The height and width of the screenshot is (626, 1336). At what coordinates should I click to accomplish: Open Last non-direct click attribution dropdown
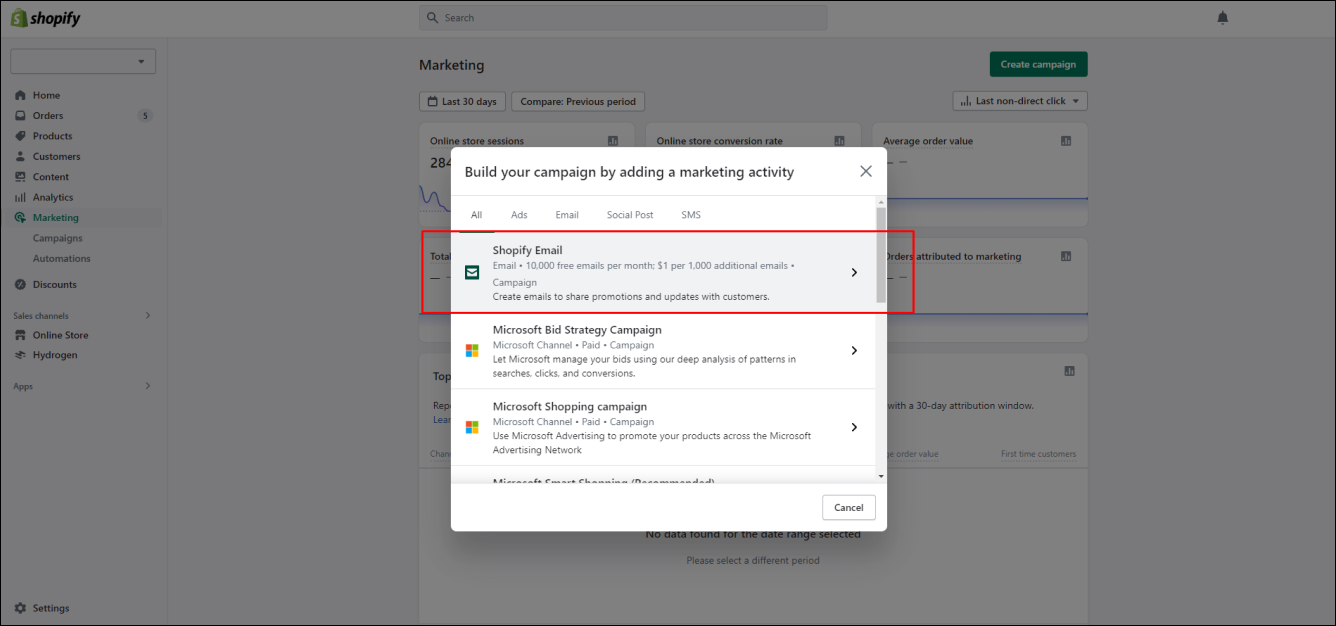[x=1020, y=101]
